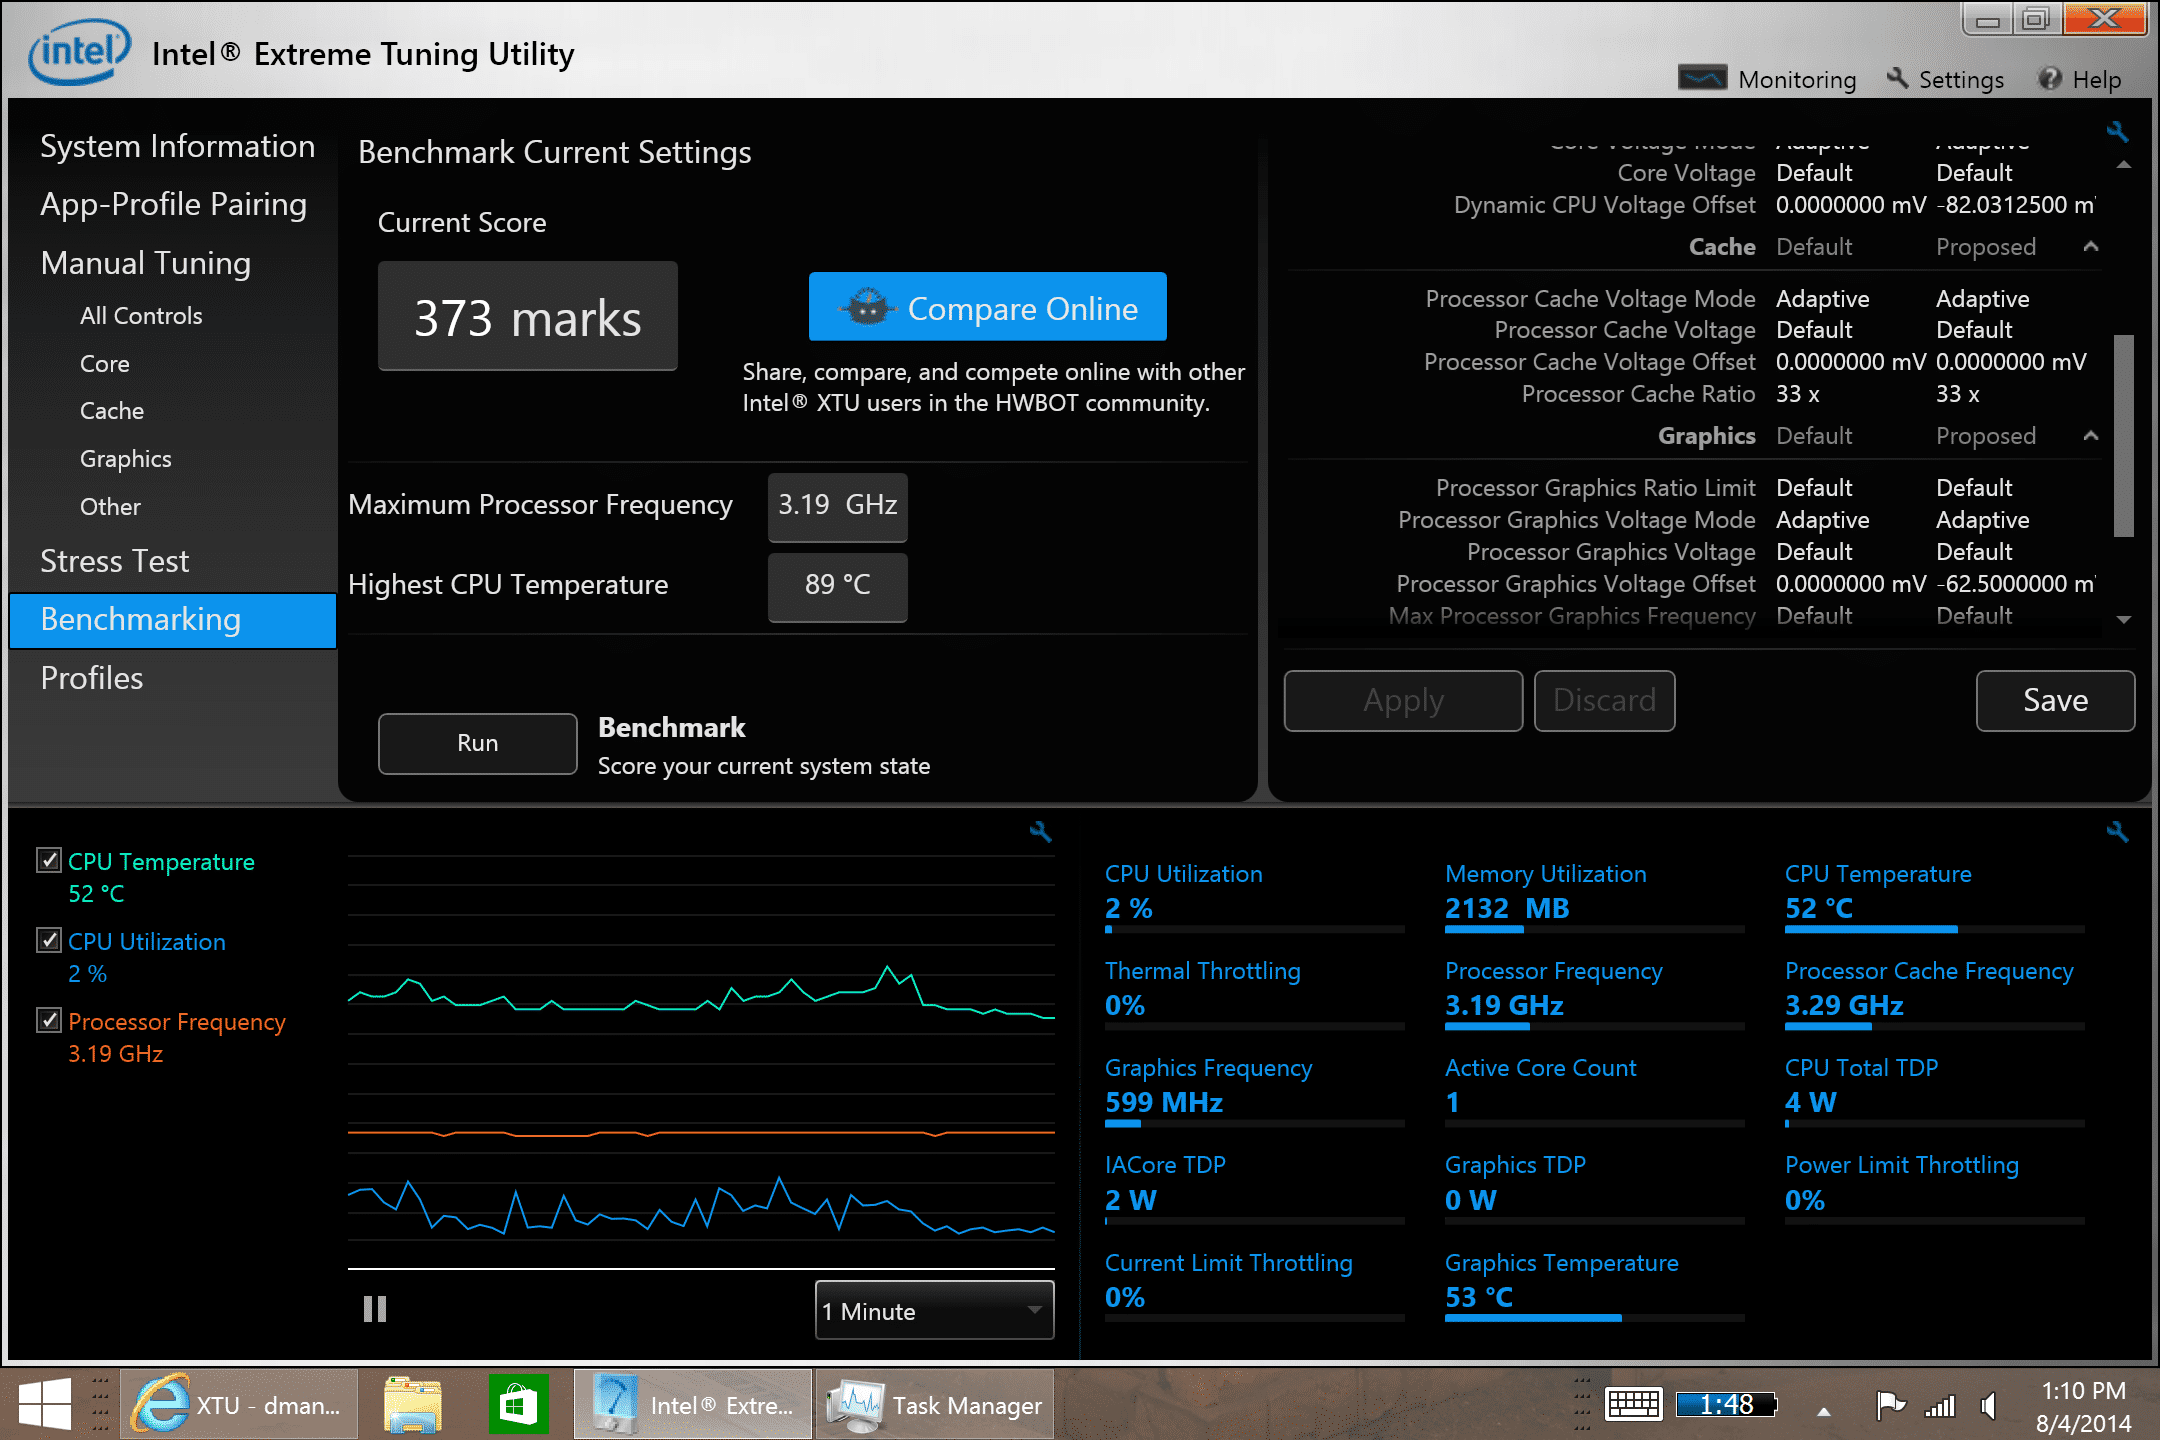Select Manual Tuning in sidebar
2160x1440 pixels.
146,263
